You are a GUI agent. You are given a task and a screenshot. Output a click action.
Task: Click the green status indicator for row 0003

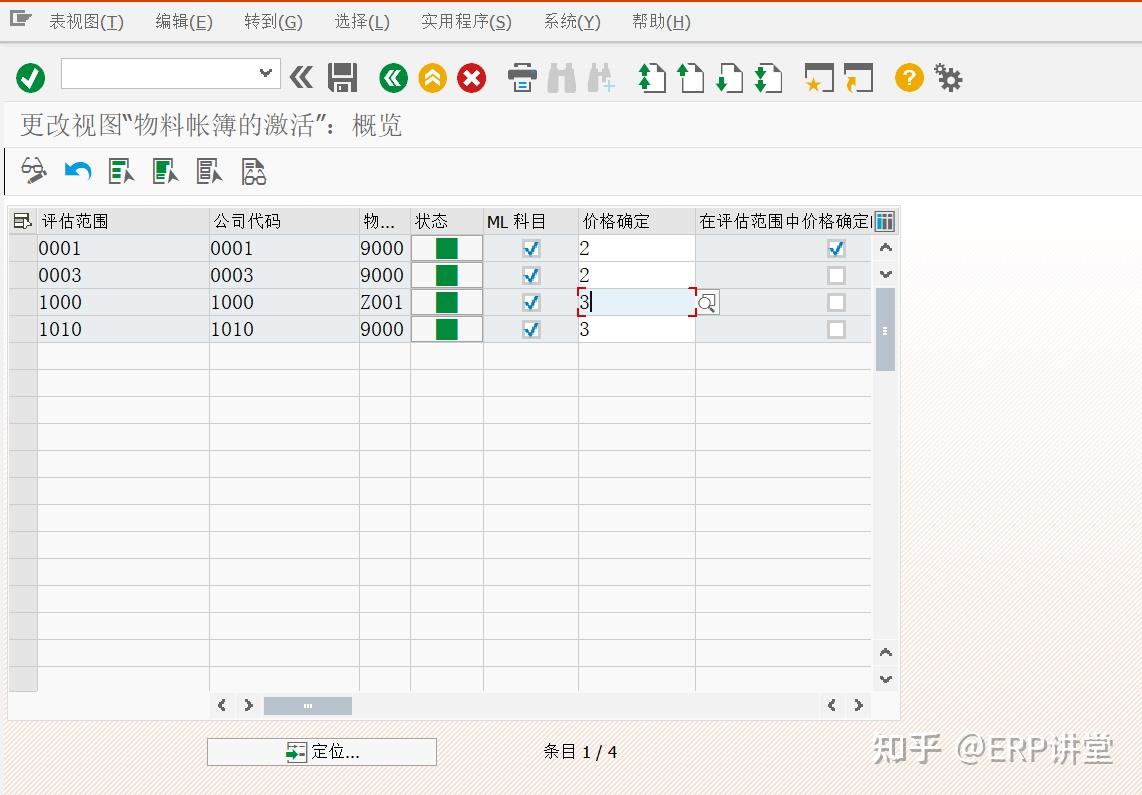click(446, 275)
